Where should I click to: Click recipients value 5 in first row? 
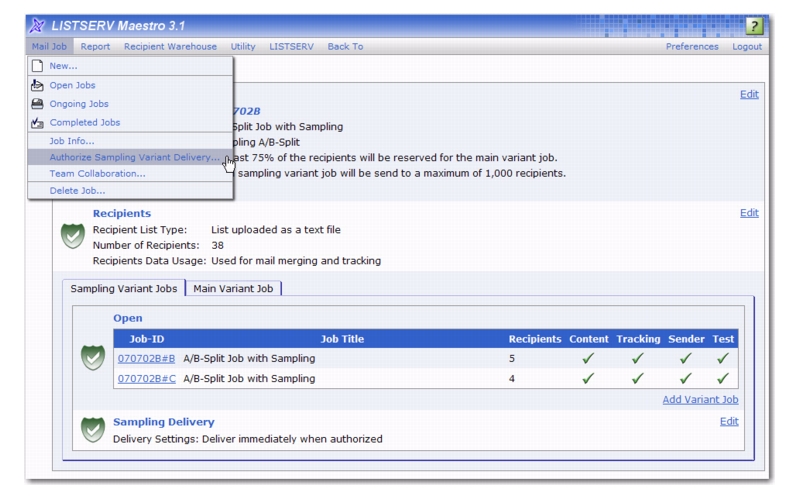pyautogui.click(x=512, y=359)
